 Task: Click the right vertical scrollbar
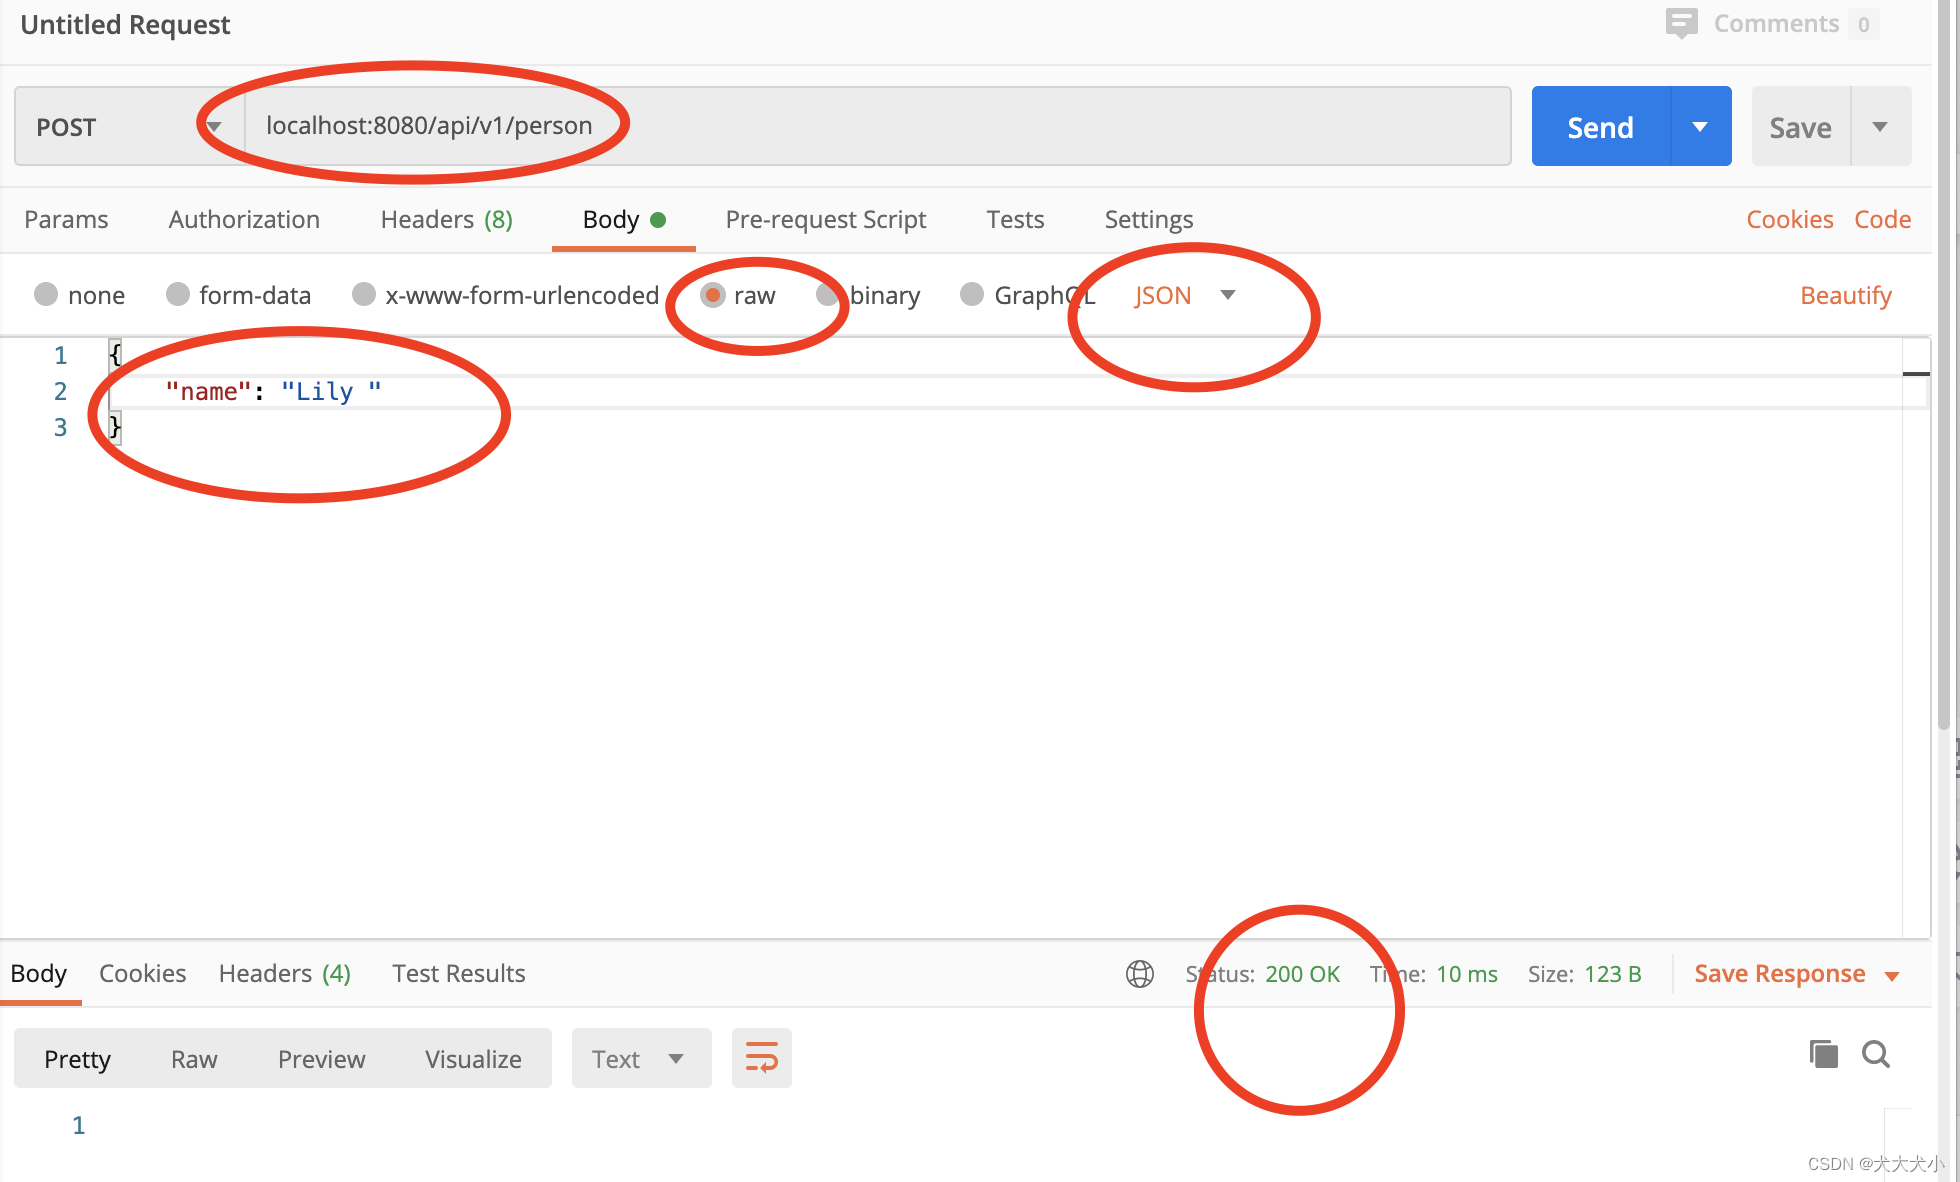pyautogui.click(x=1943, y=400)
